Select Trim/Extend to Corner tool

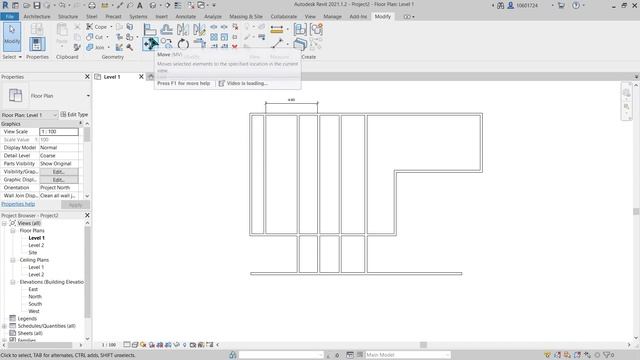pyautogui.click(x=199, y=43)
